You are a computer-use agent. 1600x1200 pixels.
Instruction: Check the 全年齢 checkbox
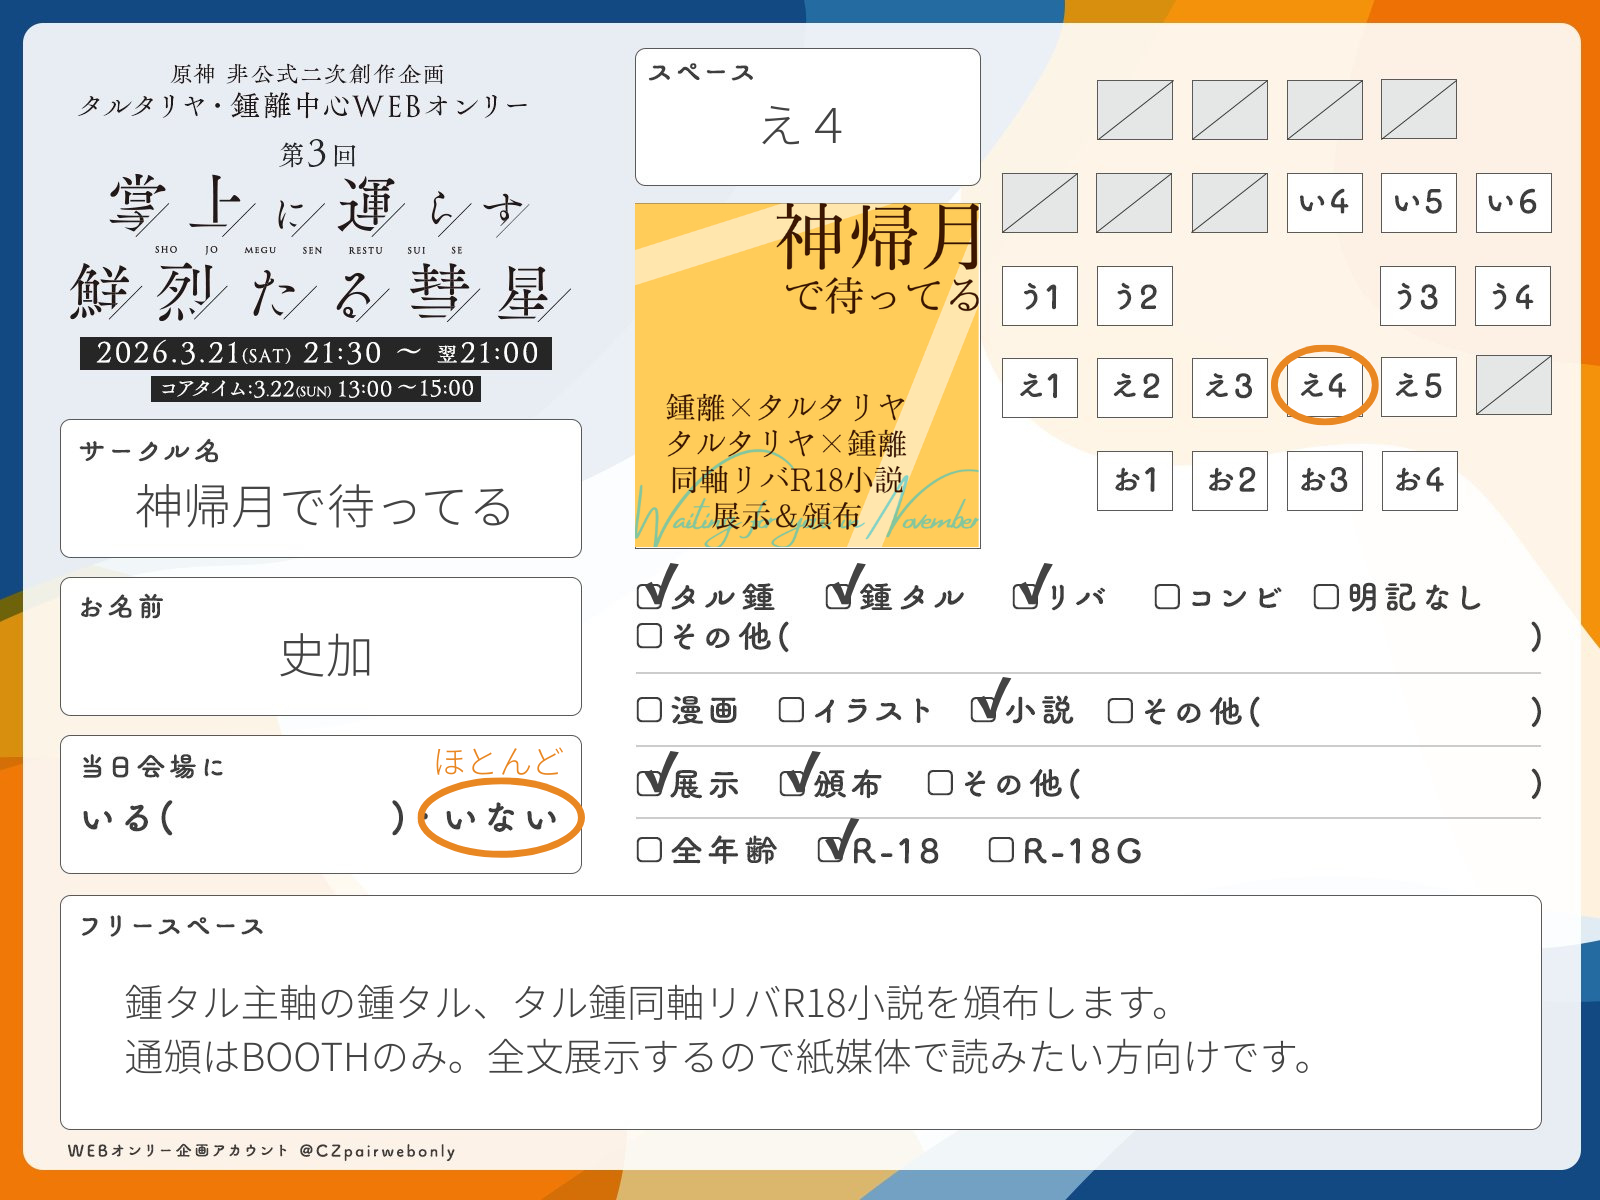pyautogui.click(x=650, y=850)
